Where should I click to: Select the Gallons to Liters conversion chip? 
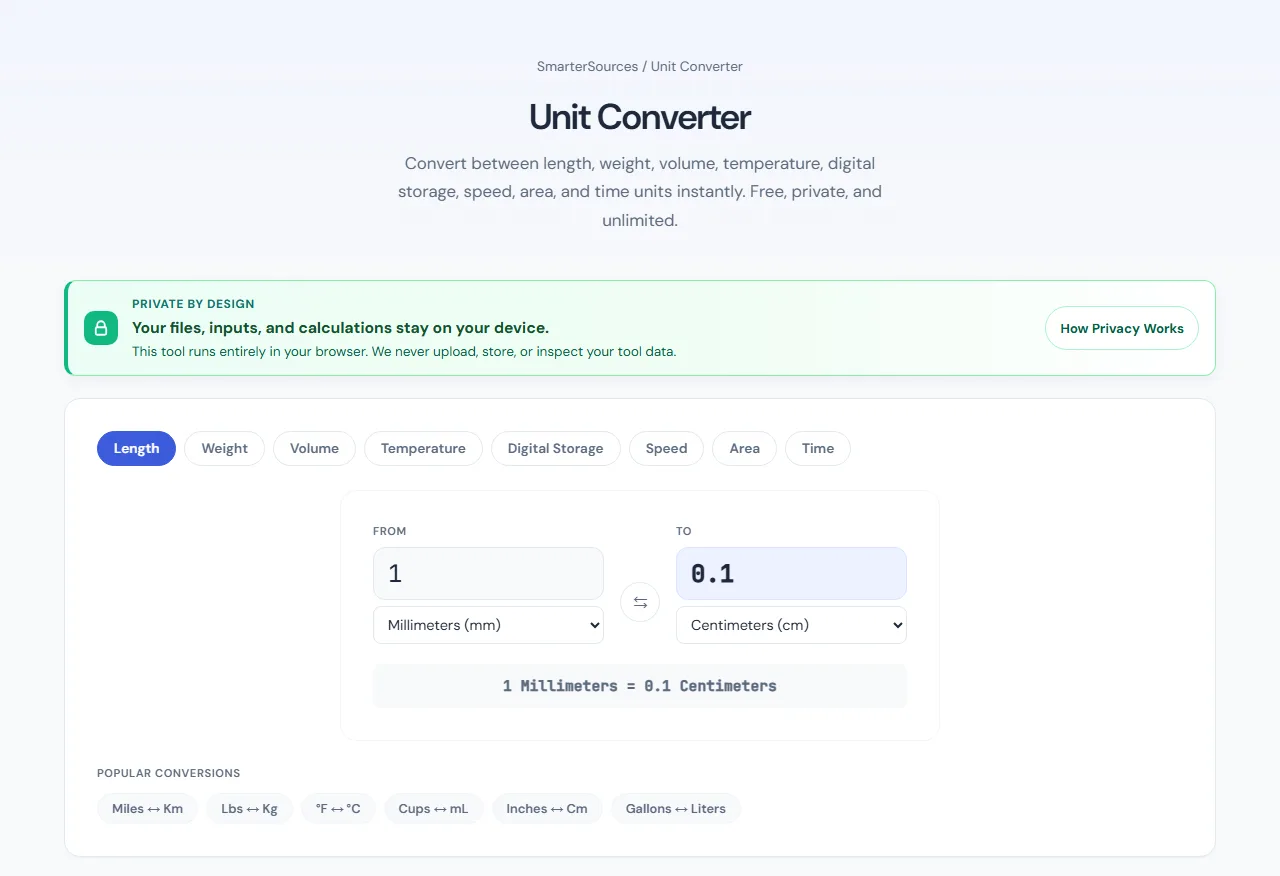pos(676,808)
